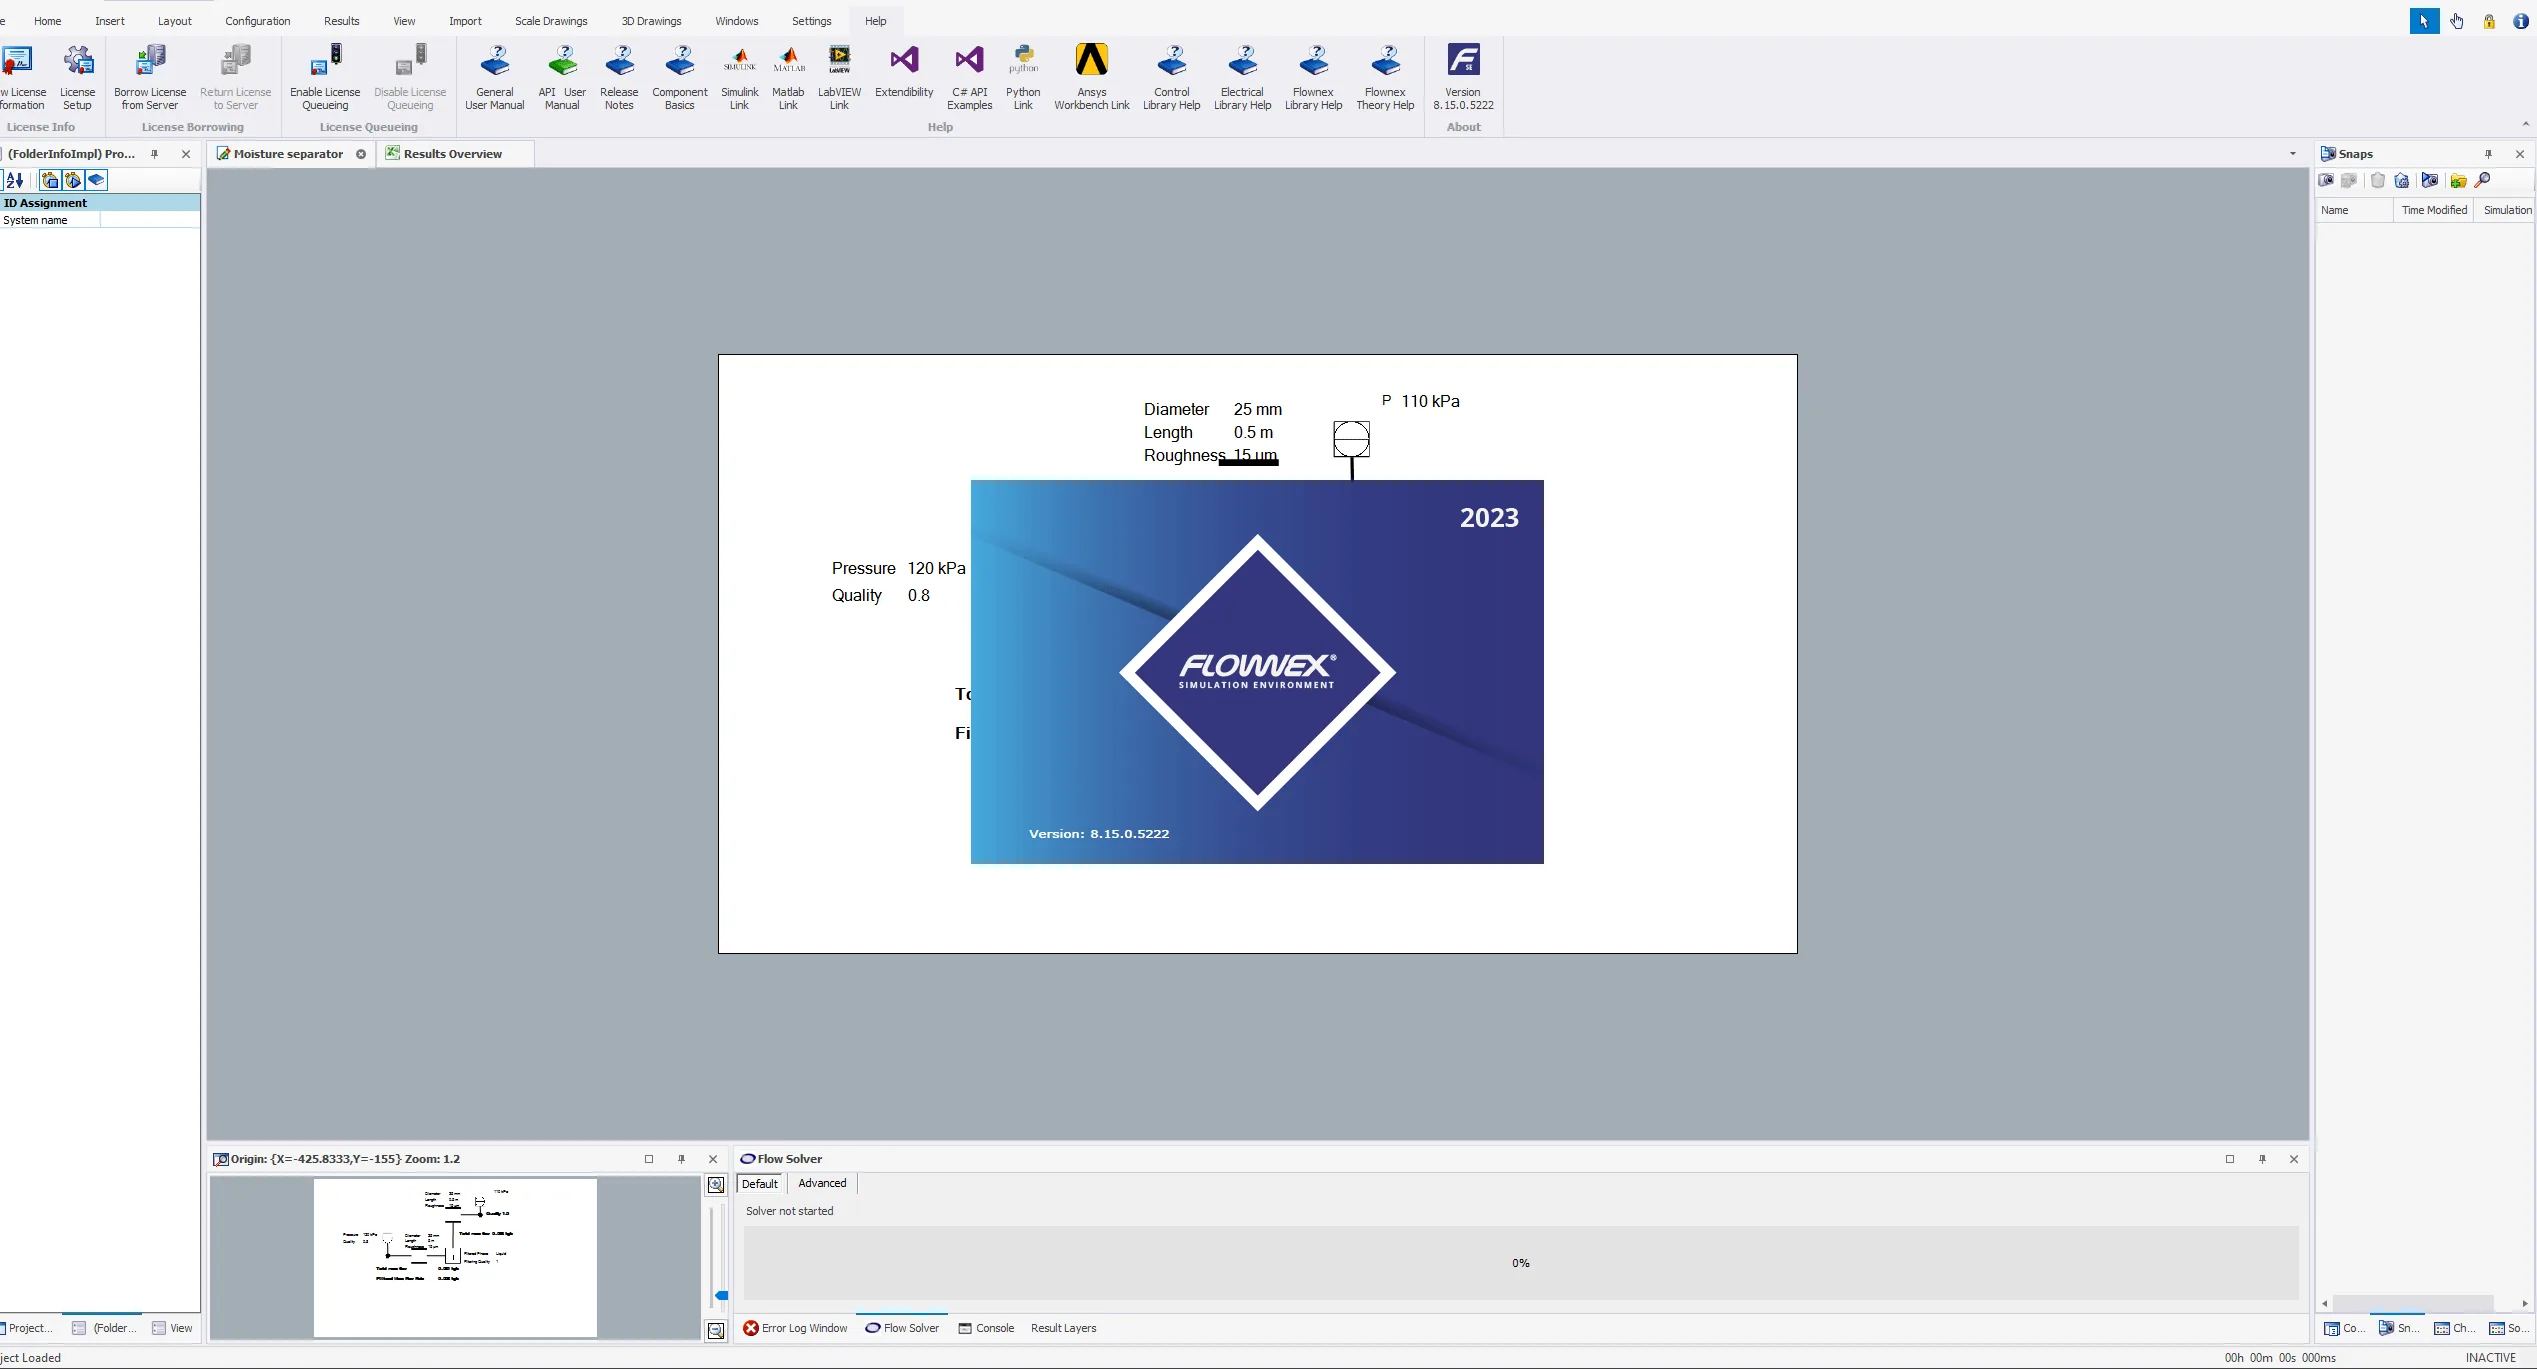Toggle auto-hide pin on Snaps panel
The height and width of the screenshot is (1369, 2537).
coord(2488,154)
